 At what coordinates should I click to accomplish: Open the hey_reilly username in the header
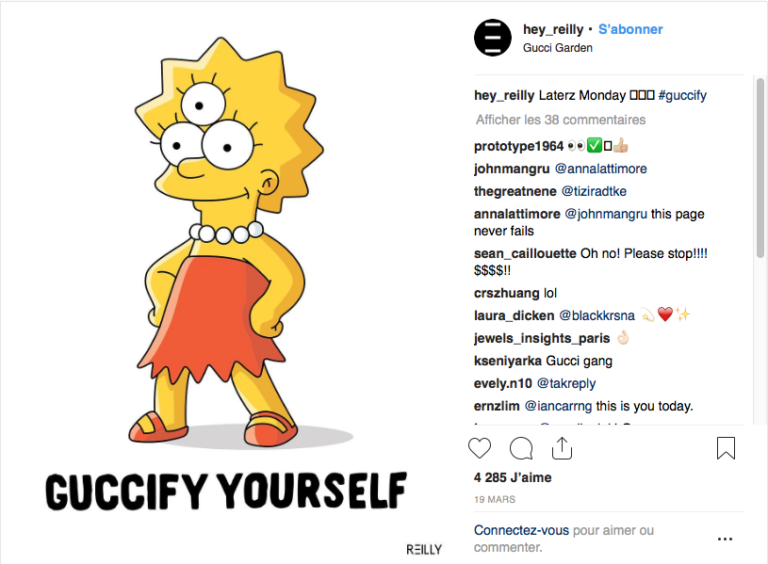553,29
